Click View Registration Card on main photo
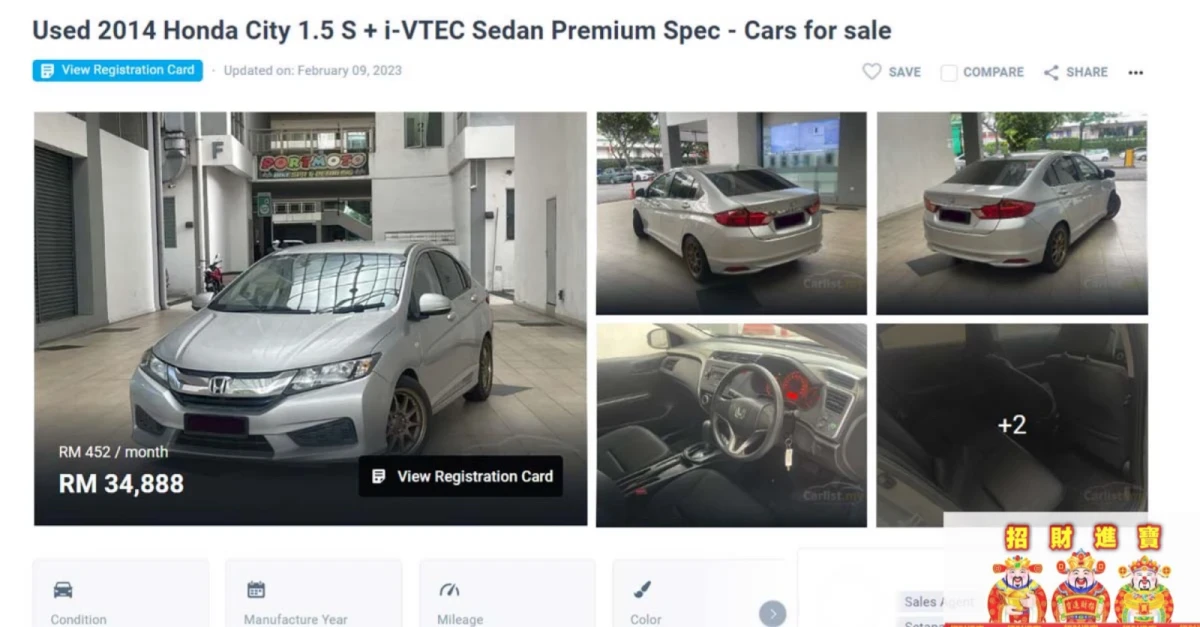The height and width of the screenshot is (627, 1200). (461, 476)
